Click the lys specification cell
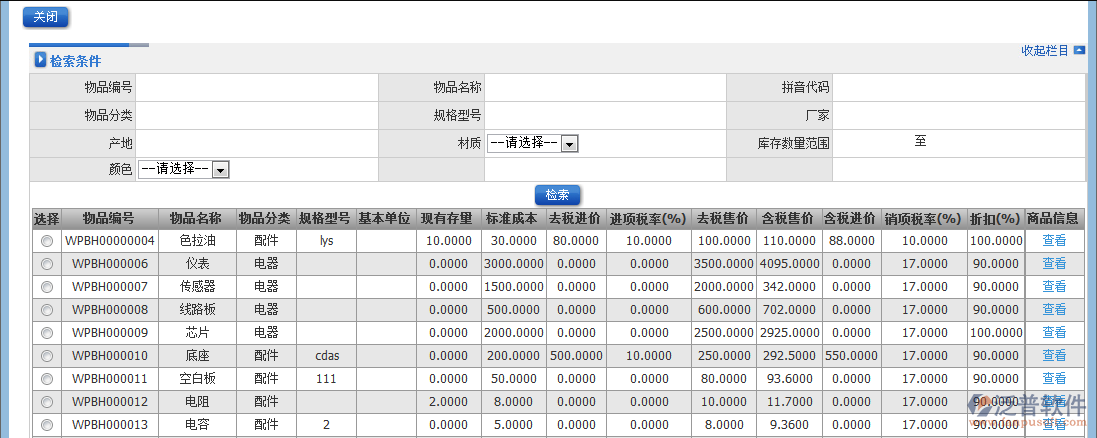This screenshot has width=1097, height=438. [x=325, y=241]
